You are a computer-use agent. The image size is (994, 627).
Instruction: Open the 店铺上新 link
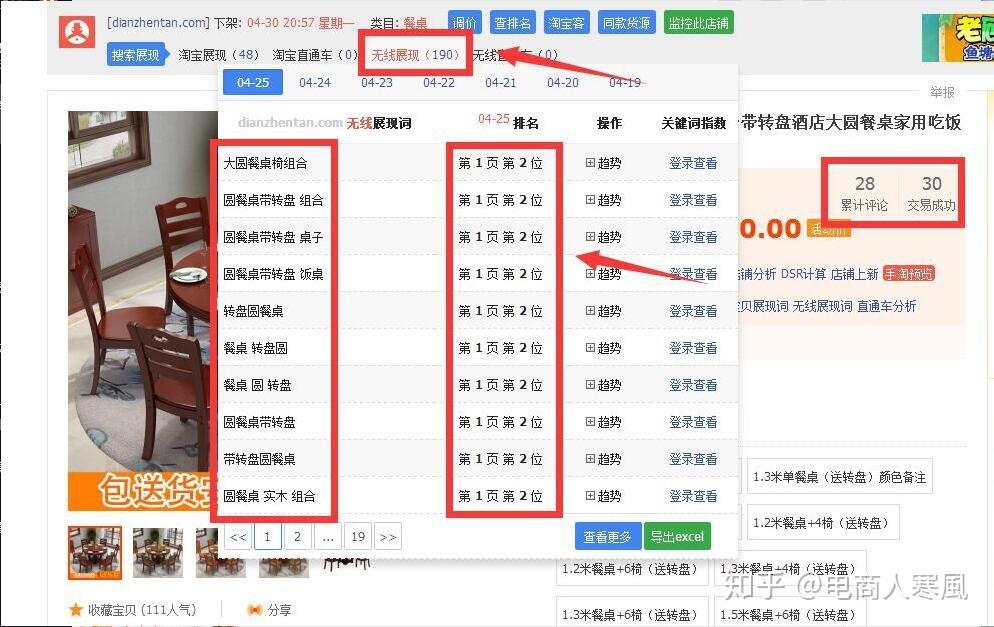click(854, 274)
